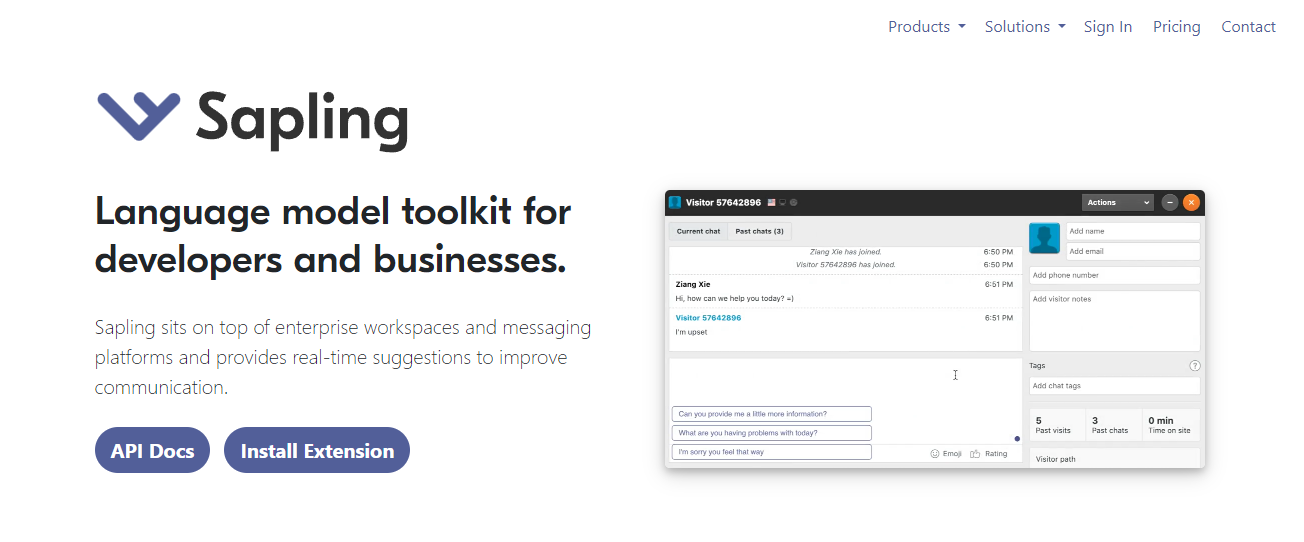This screenshot has width=1304, height=542.
Task: Choose suggestion "I'm sorry you feel that way"
Action: tap(771, 452)
